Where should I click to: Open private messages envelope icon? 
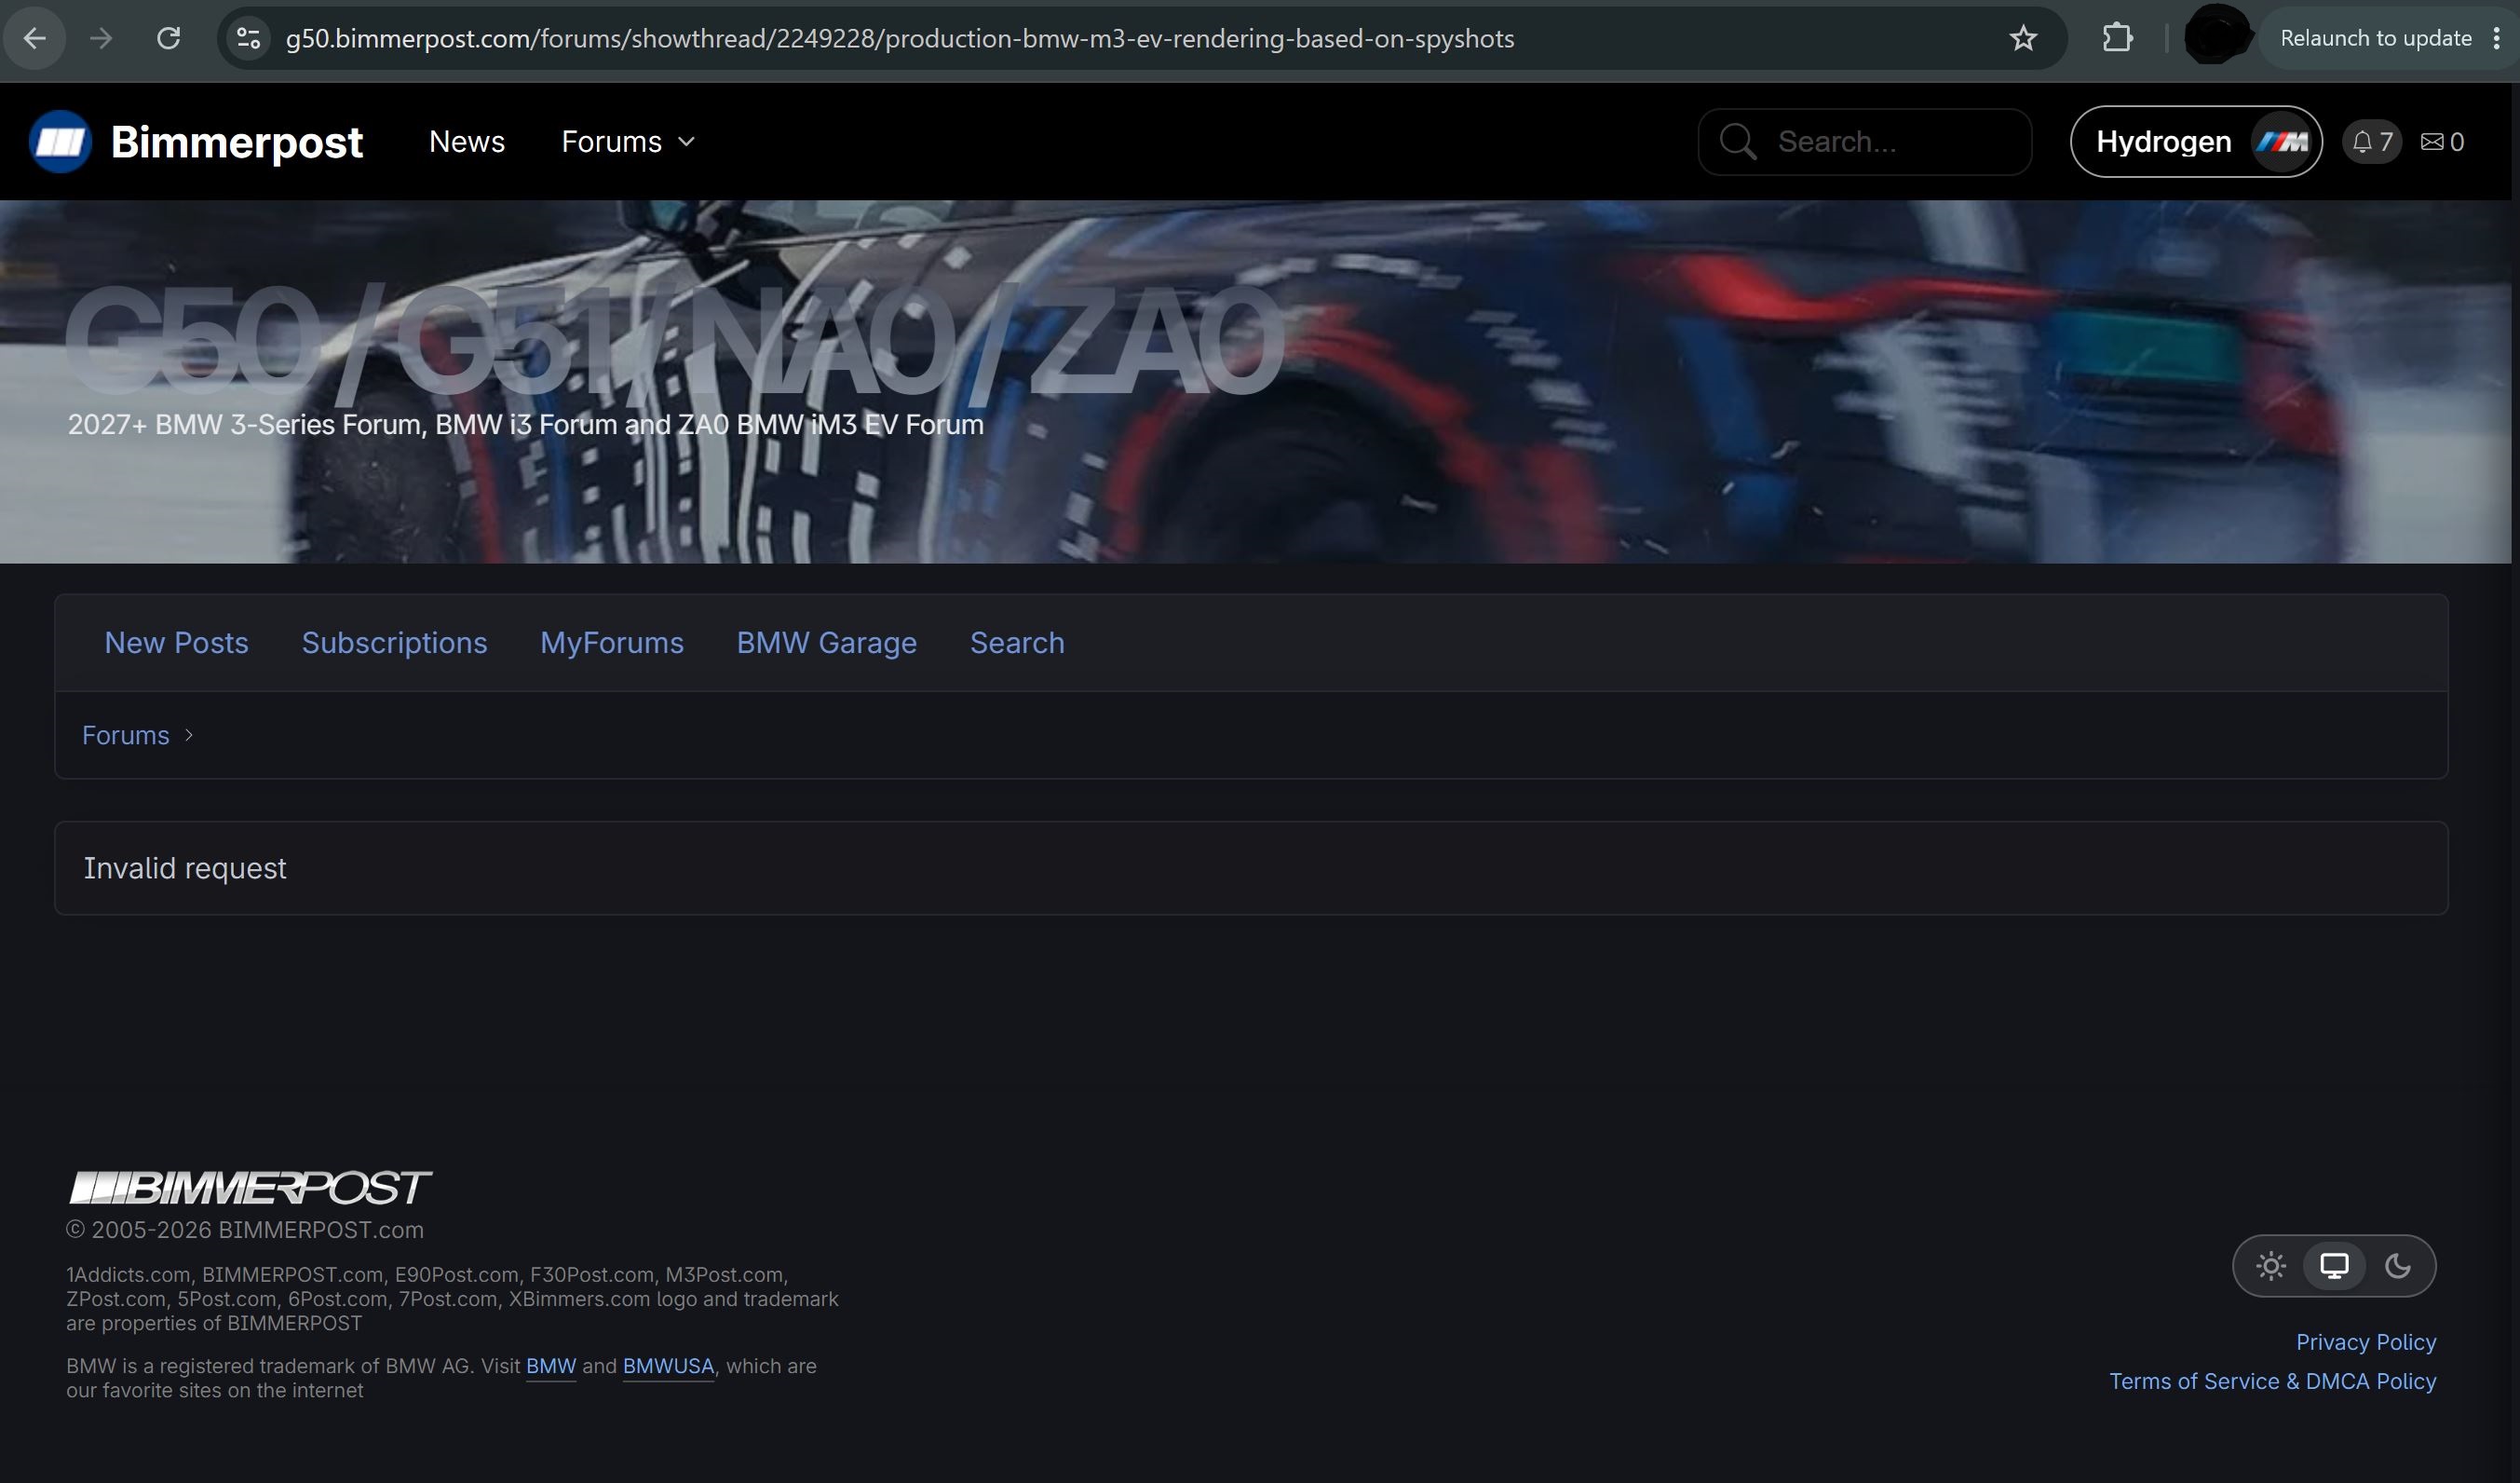pyautogui.click(x=2442, y=142)
